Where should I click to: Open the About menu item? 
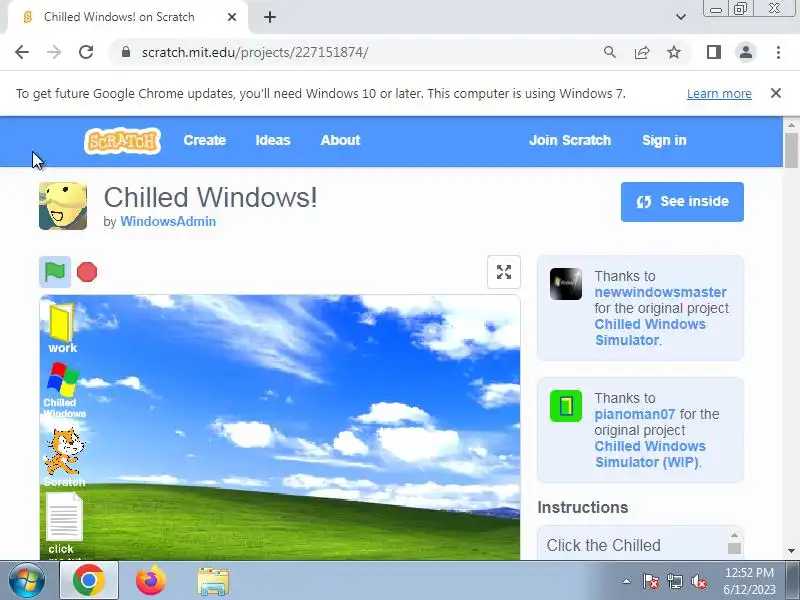340,140
